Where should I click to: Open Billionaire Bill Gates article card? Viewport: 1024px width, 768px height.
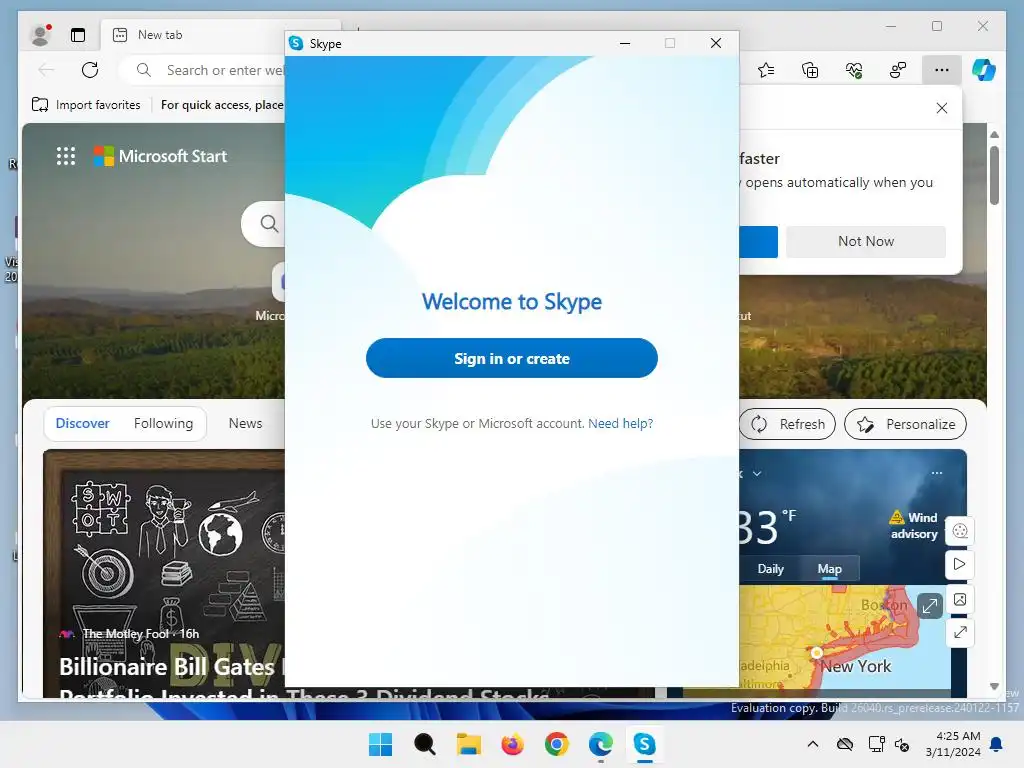(x=164, y=573)
